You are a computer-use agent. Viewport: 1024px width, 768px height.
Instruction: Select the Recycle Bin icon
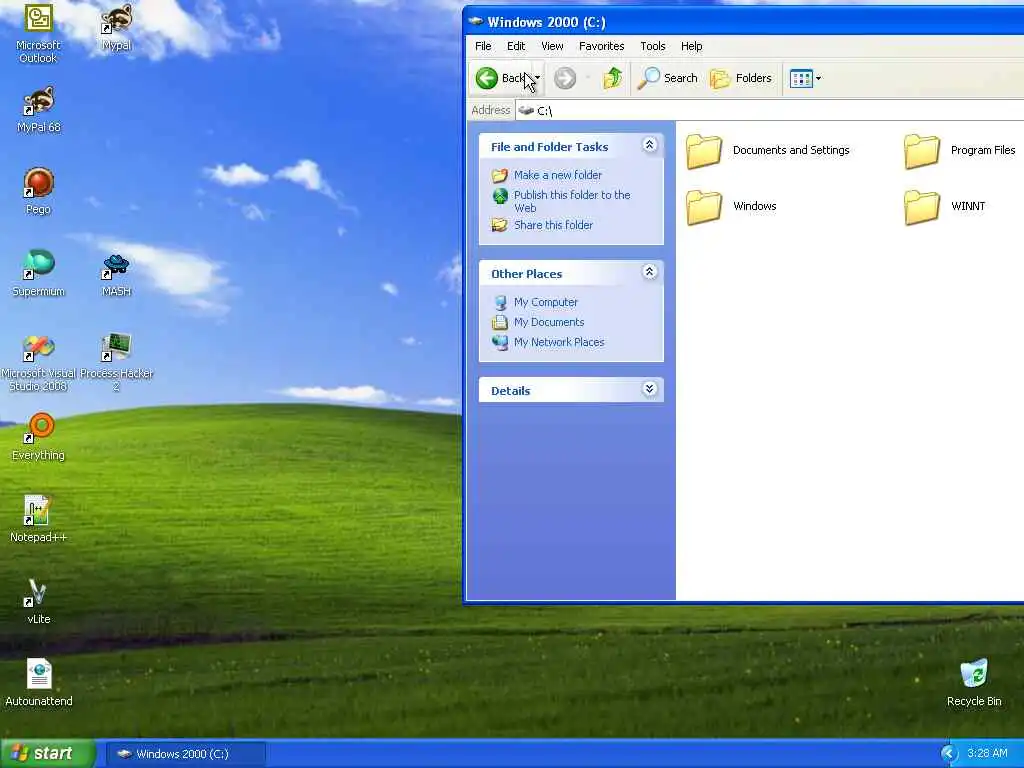point(974,683)
